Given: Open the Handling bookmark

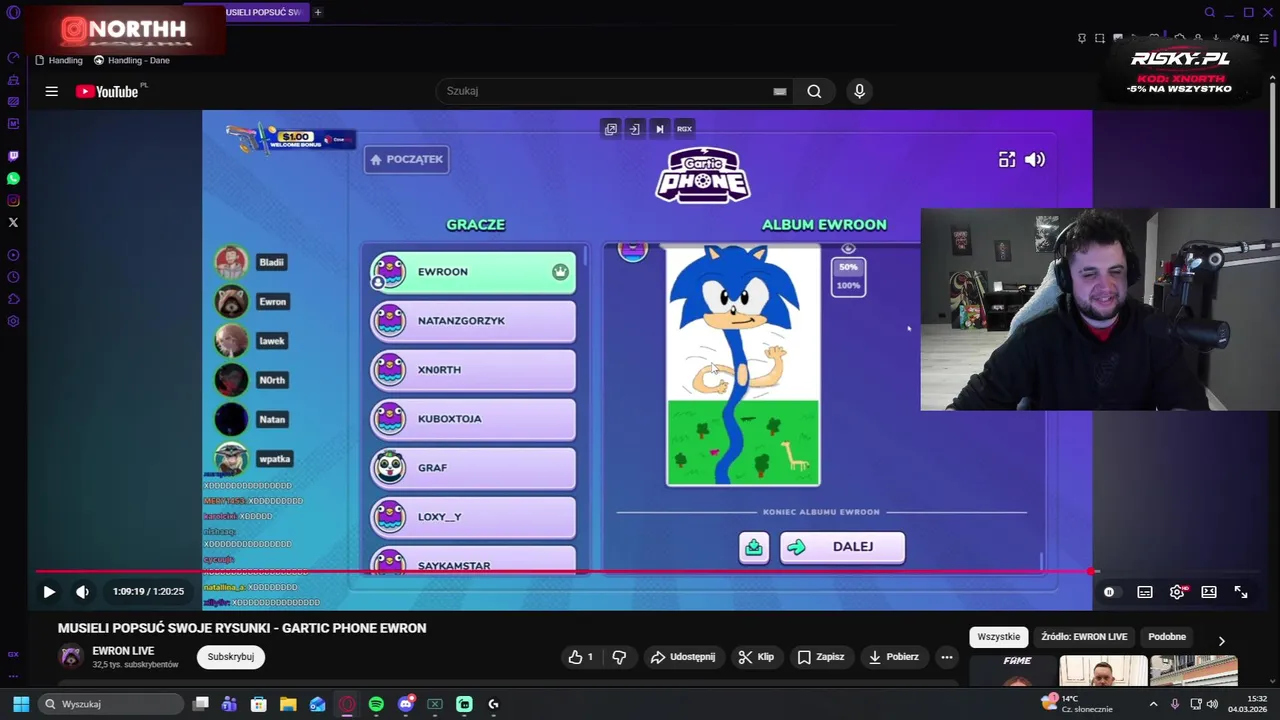Looking at the screenshot, I should point(59,60).
